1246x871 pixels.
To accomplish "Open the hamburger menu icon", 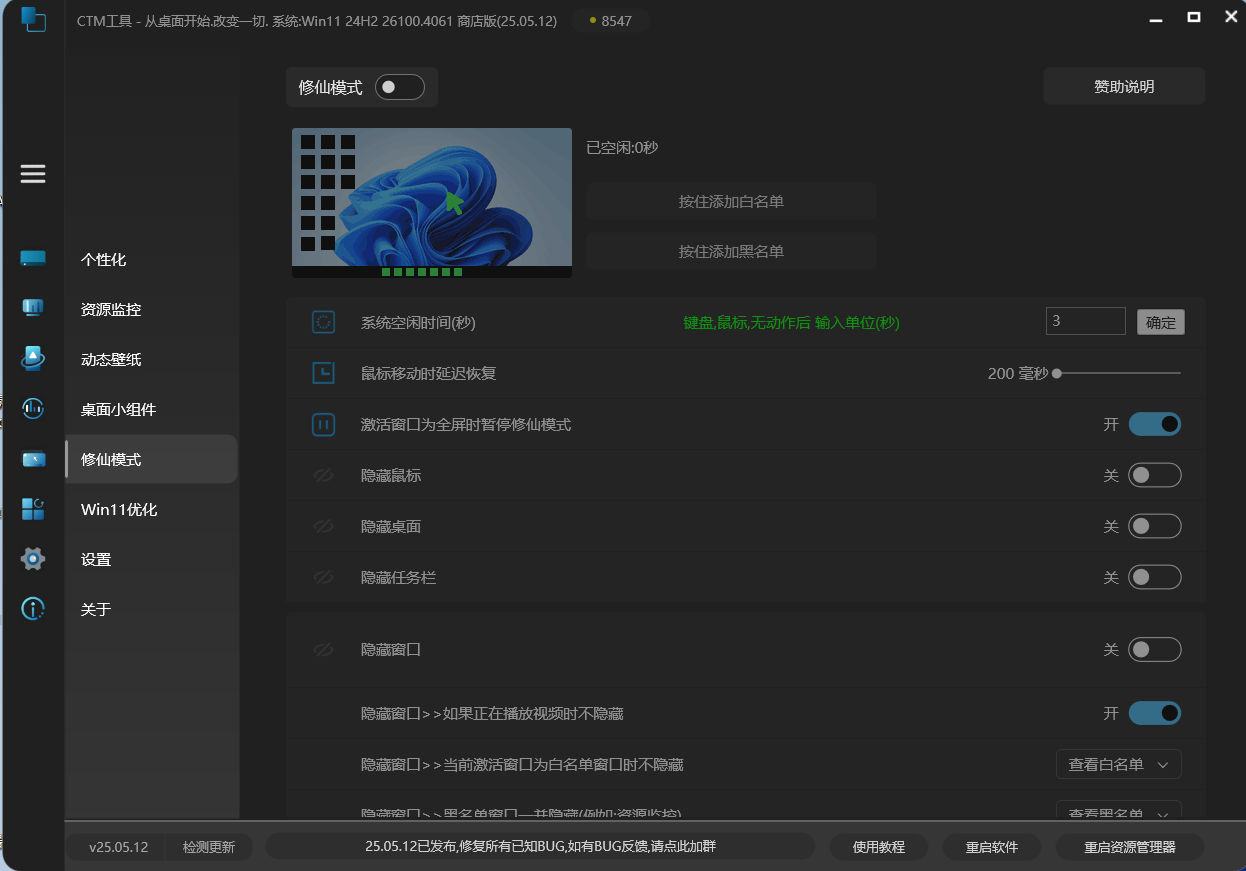I will (x=33, y=174).
